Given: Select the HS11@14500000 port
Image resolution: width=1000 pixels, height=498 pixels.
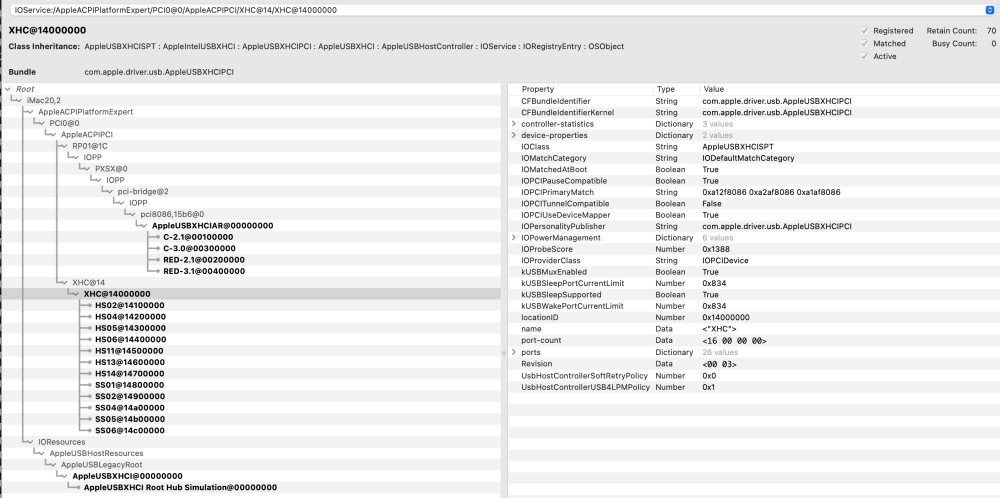Looking at the screenshot, I should [129, 351].
